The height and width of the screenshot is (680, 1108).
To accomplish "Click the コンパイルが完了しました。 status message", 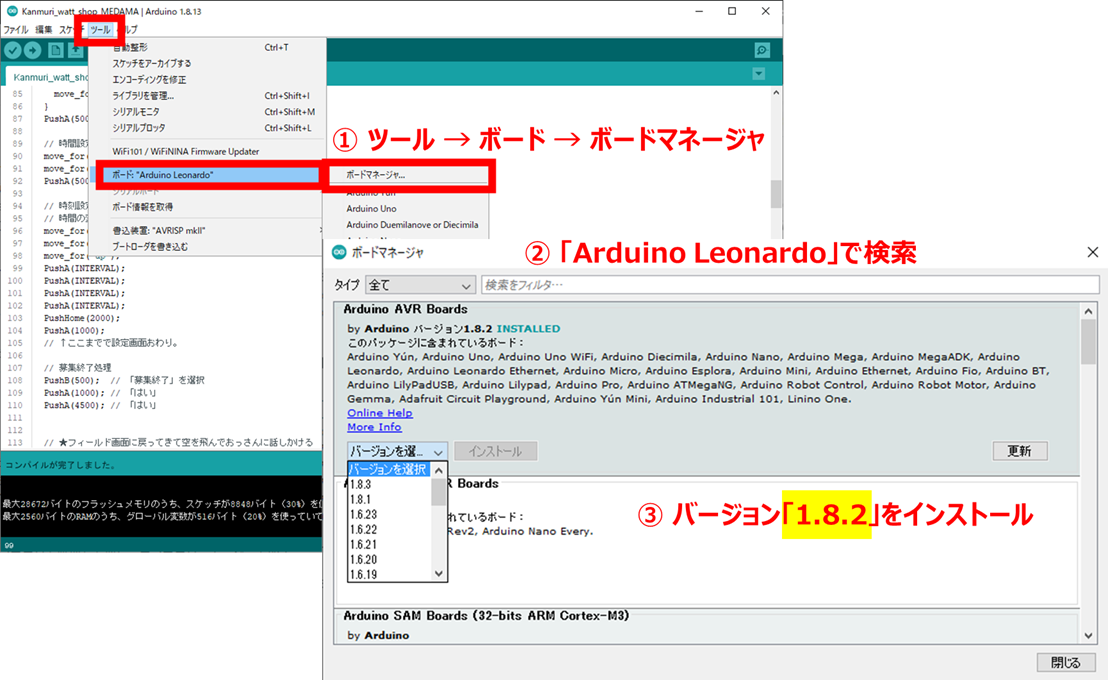I will click(x=61, y=465).
